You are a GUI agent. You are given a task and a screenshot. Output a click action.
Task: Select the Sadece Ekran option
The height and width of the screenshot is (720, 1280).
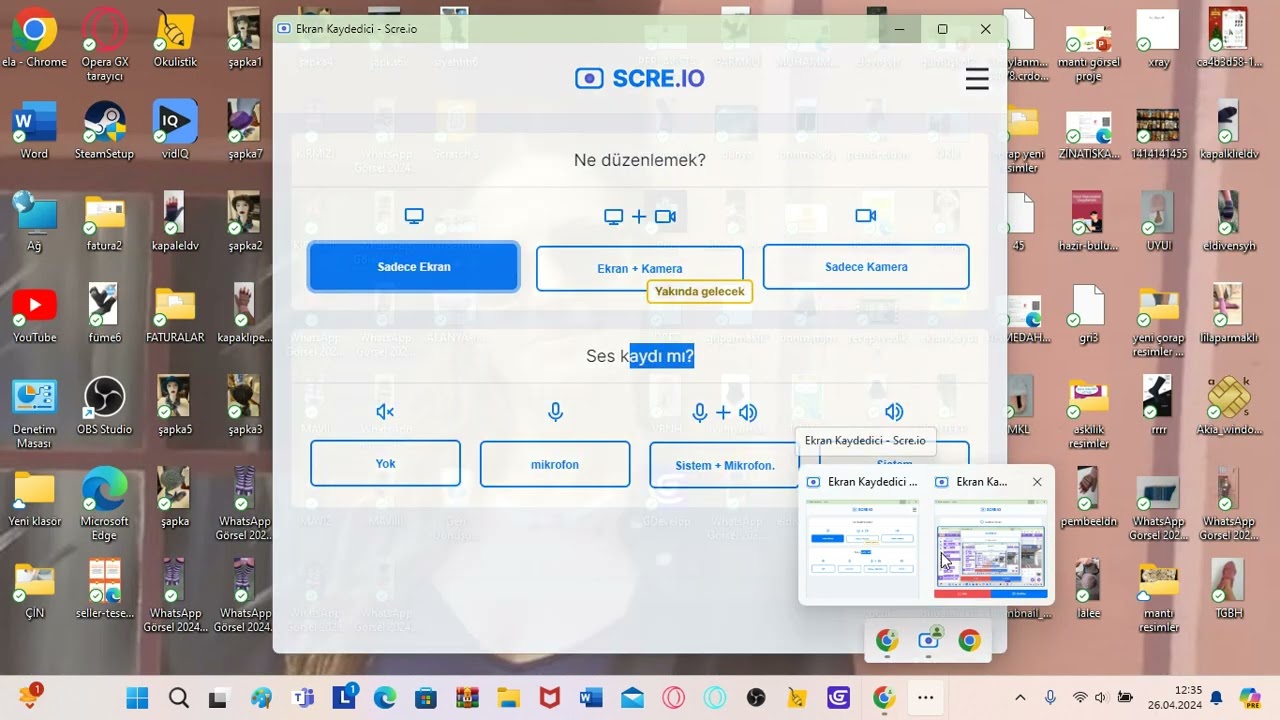414,267
